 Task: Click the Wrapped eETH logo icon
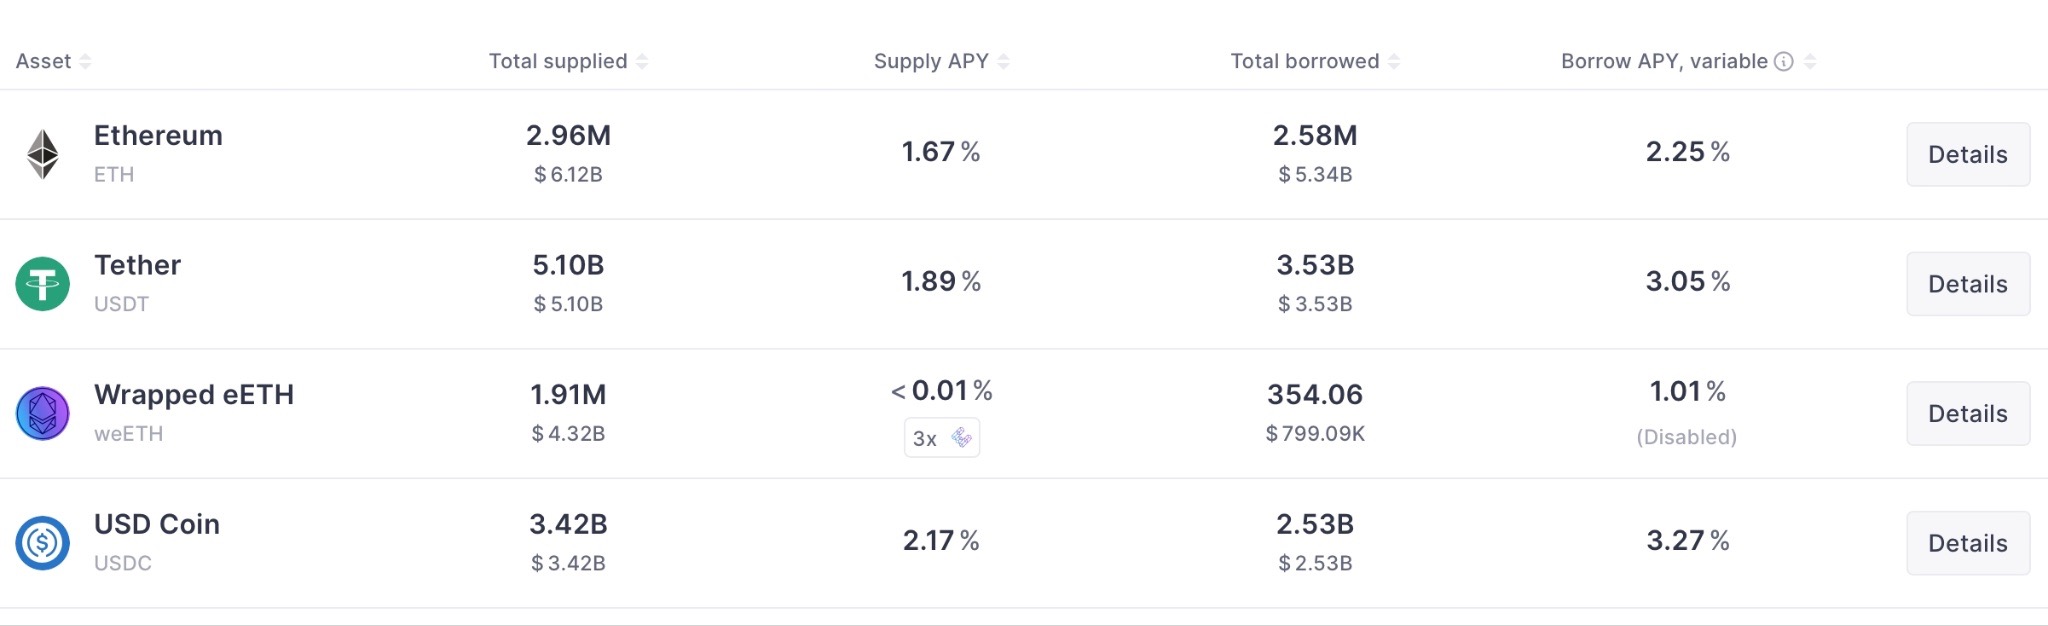tap(42, 414)
